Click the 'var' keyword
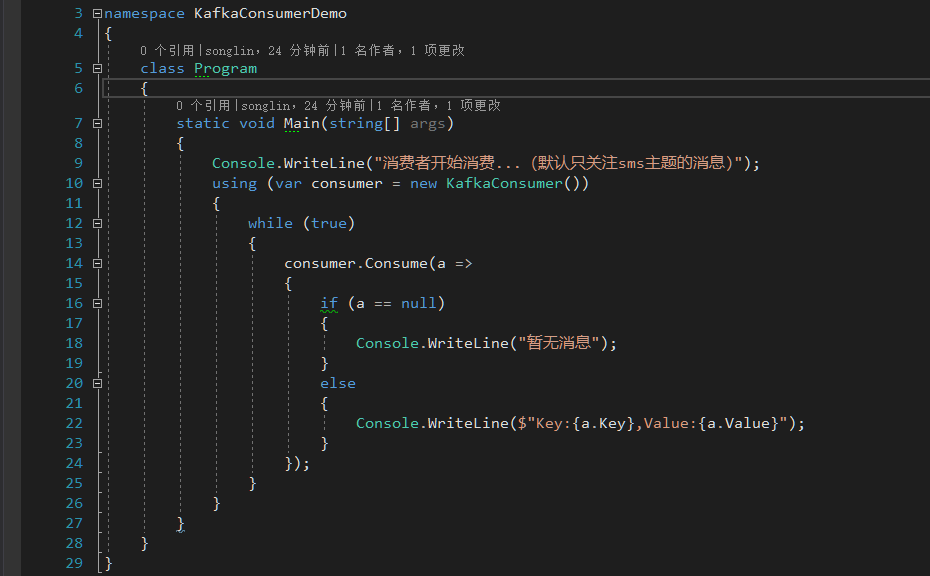This screenshot has height=576, width=930. coord(288,184)
